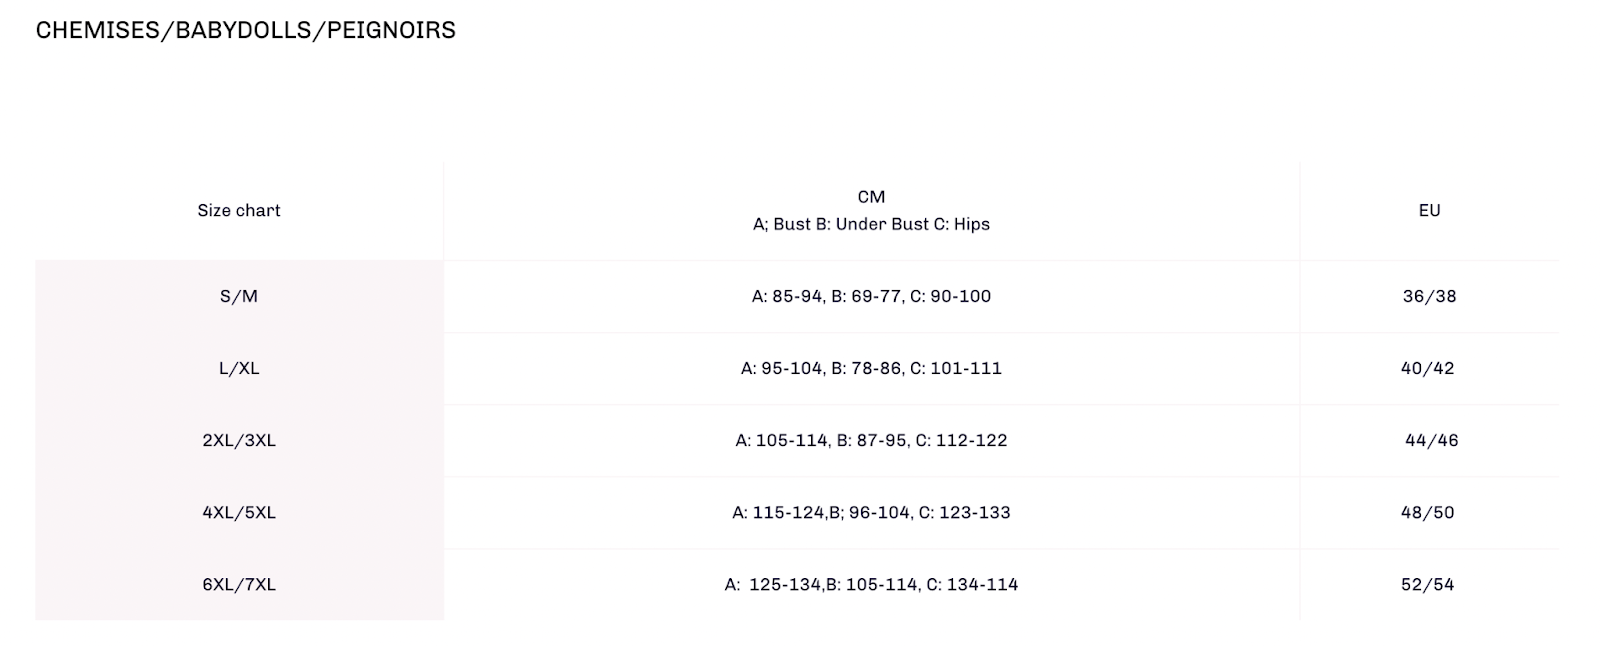Viewport: 1600px width, 646px height.
Task: Click the Size chart header cell
Action: (x=239, y=210)
